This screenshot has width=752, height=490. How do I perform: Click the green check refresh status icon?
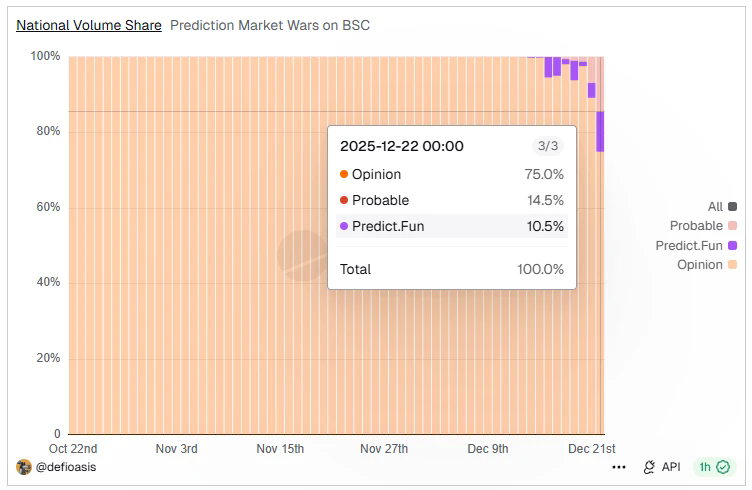click(x=723, y=467)
